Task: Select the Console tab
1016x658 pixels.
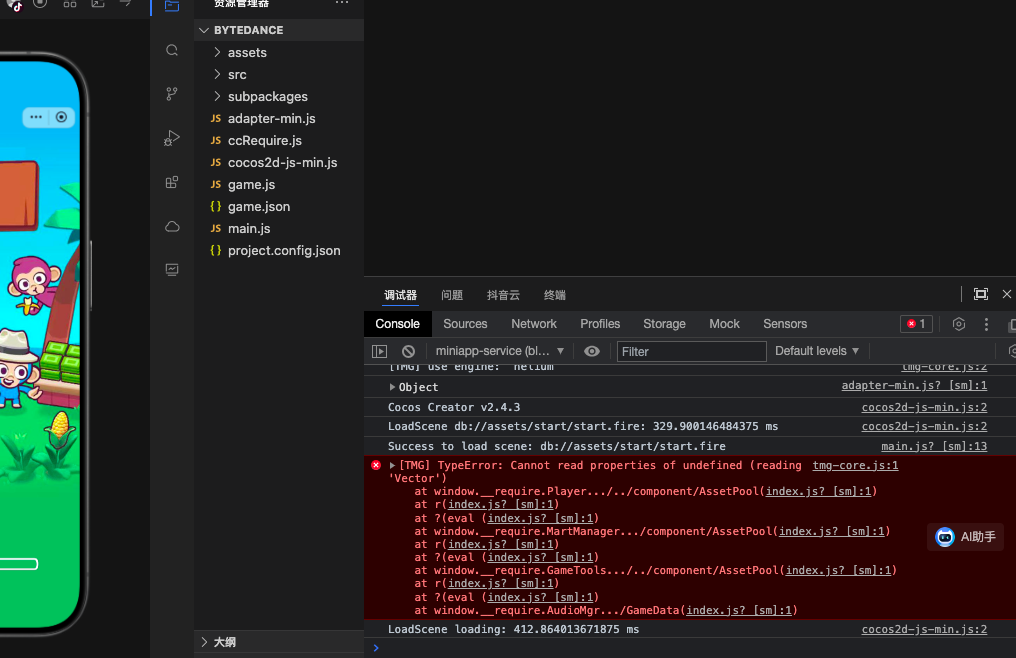Action: [397, 324]
